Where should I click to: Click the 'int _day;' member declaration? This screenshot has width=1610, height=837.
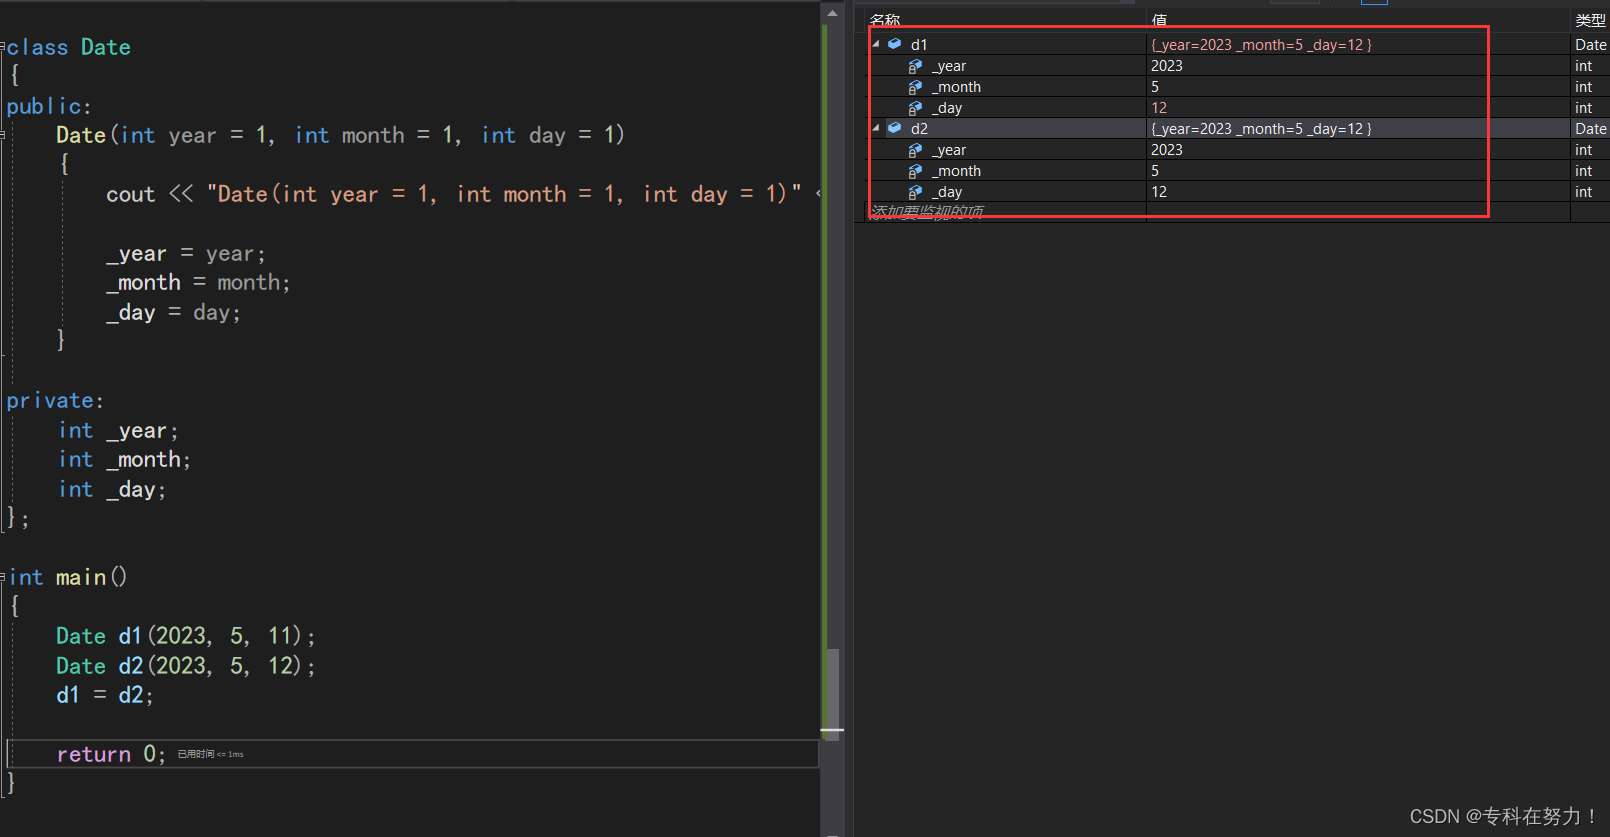pyautogui.click(x=112, y=490)
